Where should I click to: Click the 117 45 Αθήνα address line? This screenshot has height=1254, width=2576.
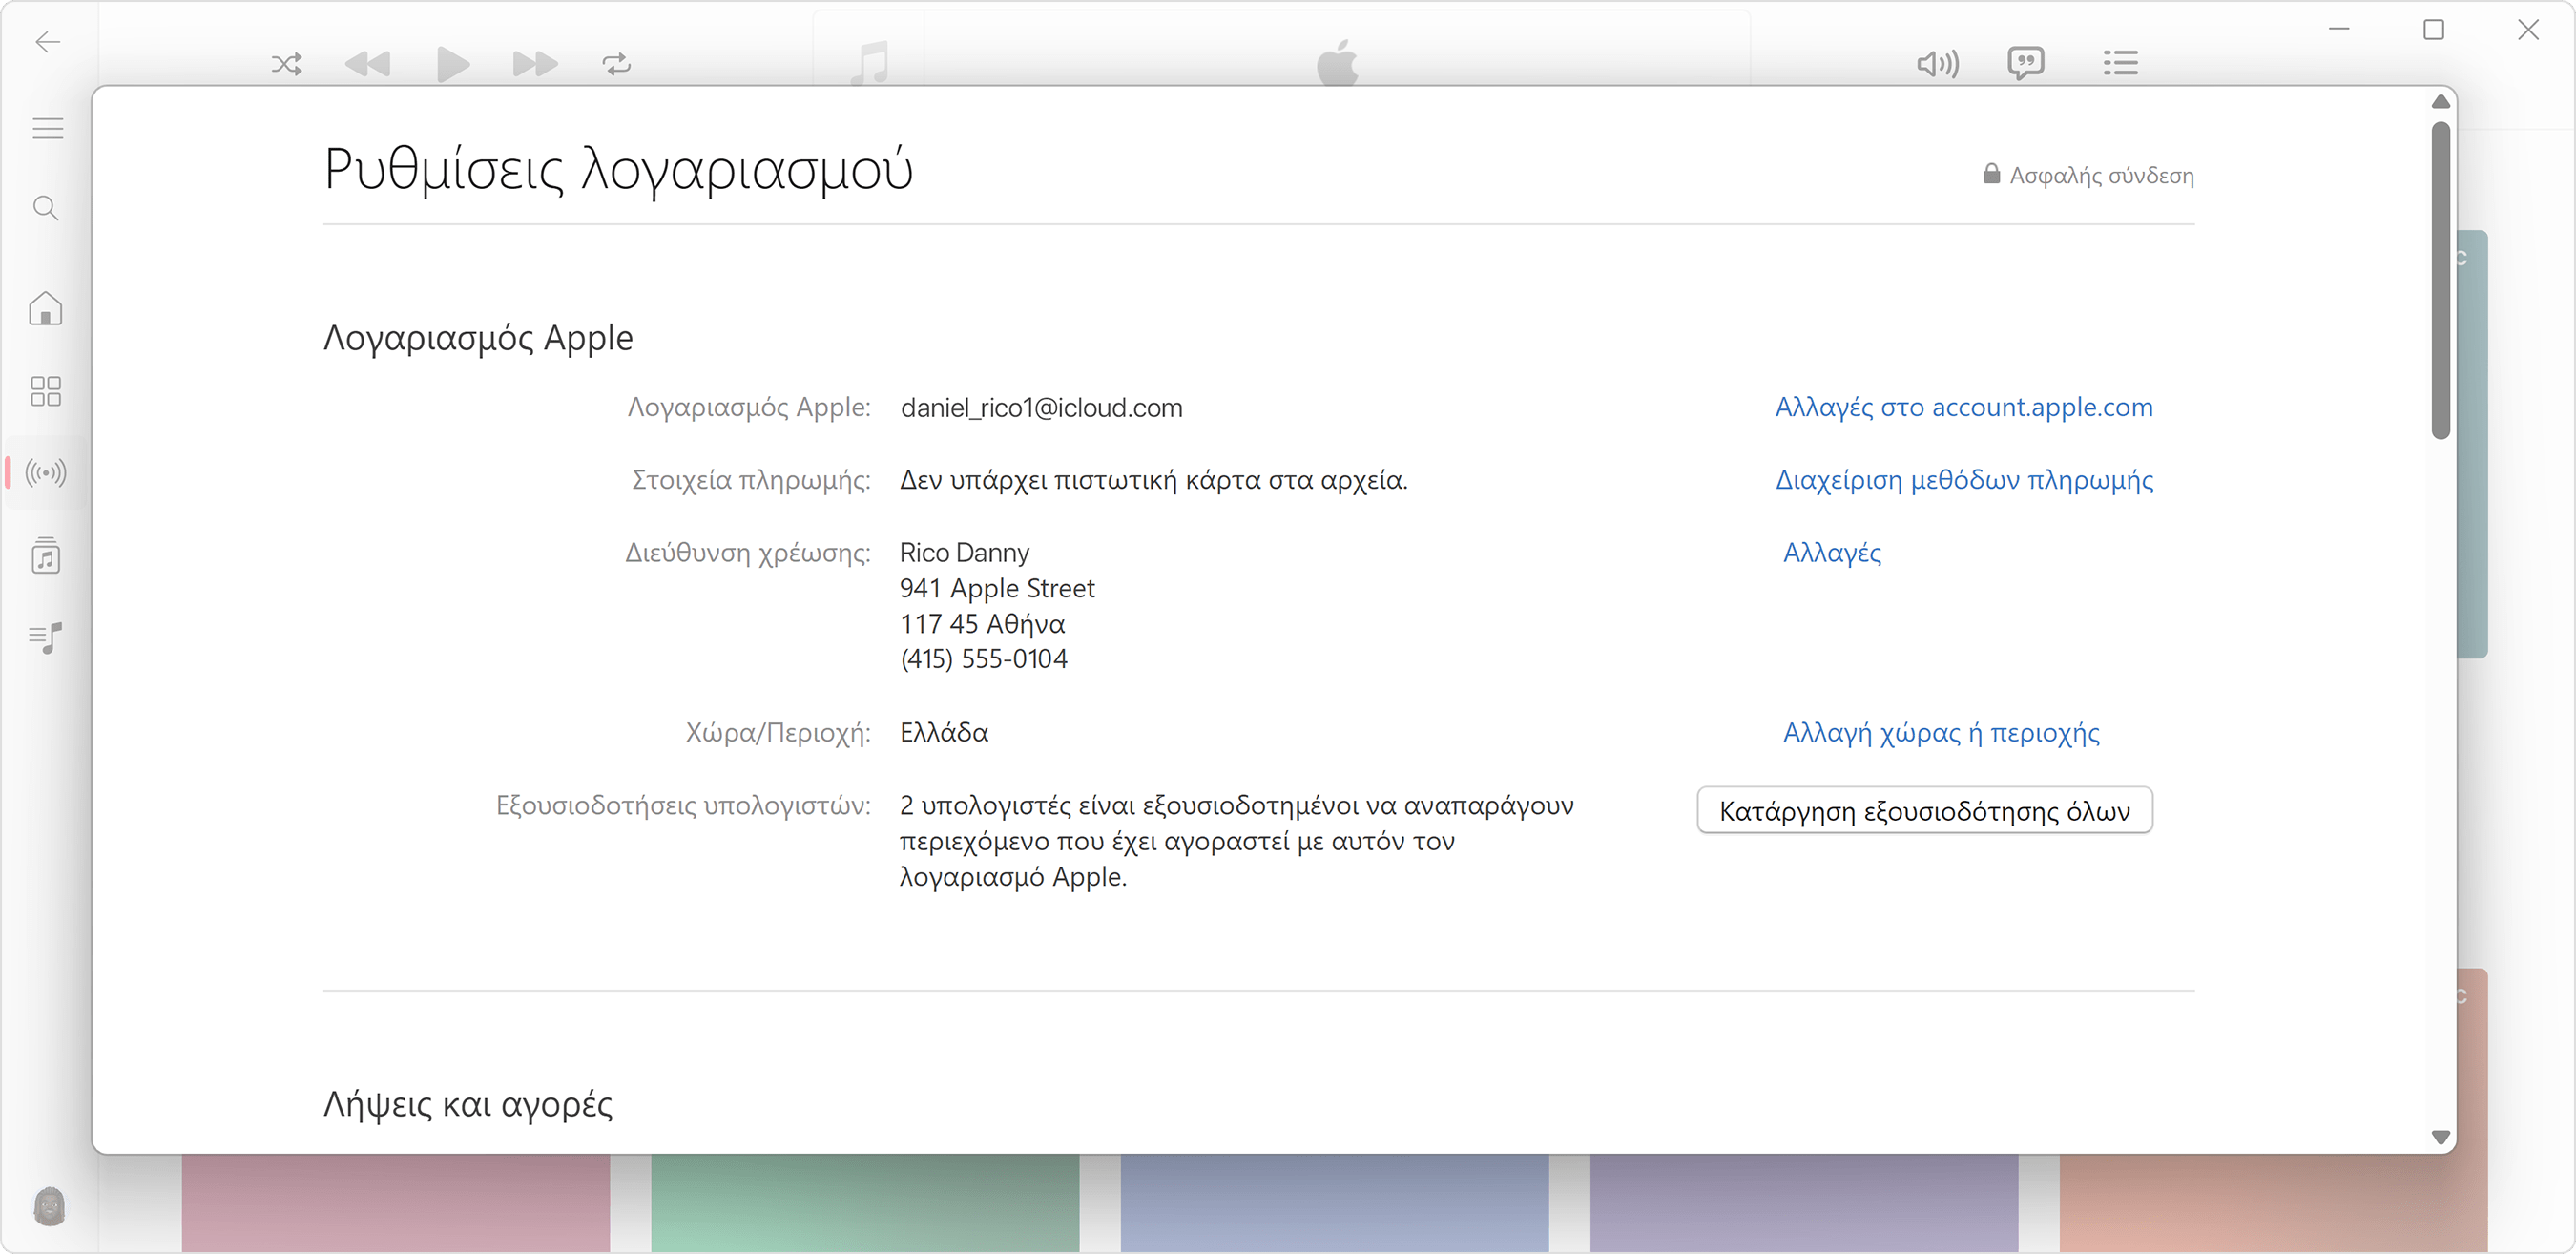click(x=982, y=624)
